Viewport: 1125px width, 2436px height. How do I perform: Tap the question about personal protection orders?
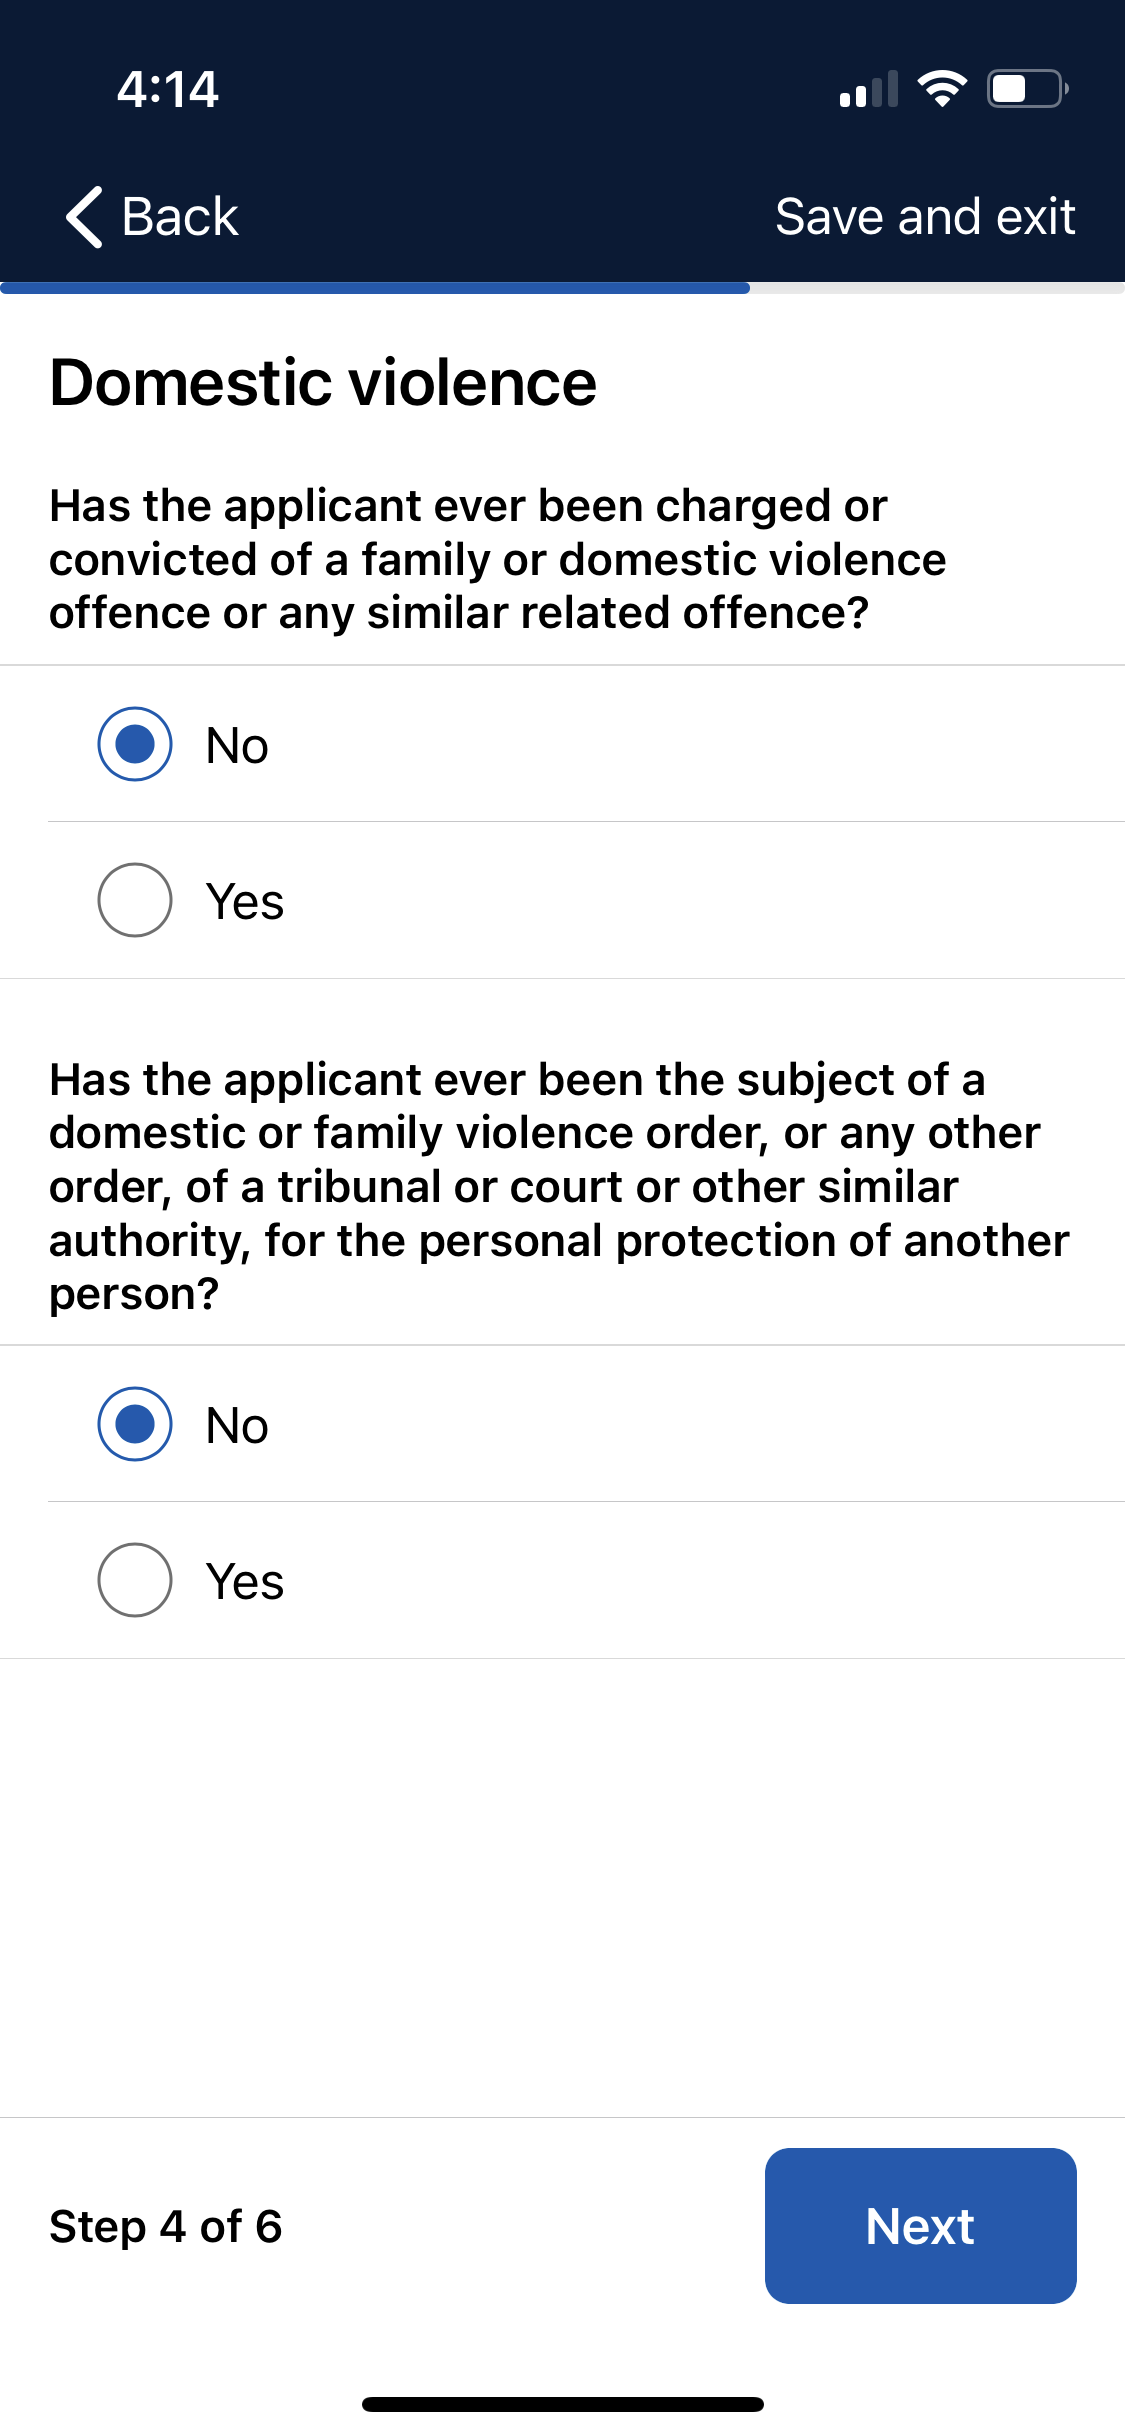tap(559, 1187)
